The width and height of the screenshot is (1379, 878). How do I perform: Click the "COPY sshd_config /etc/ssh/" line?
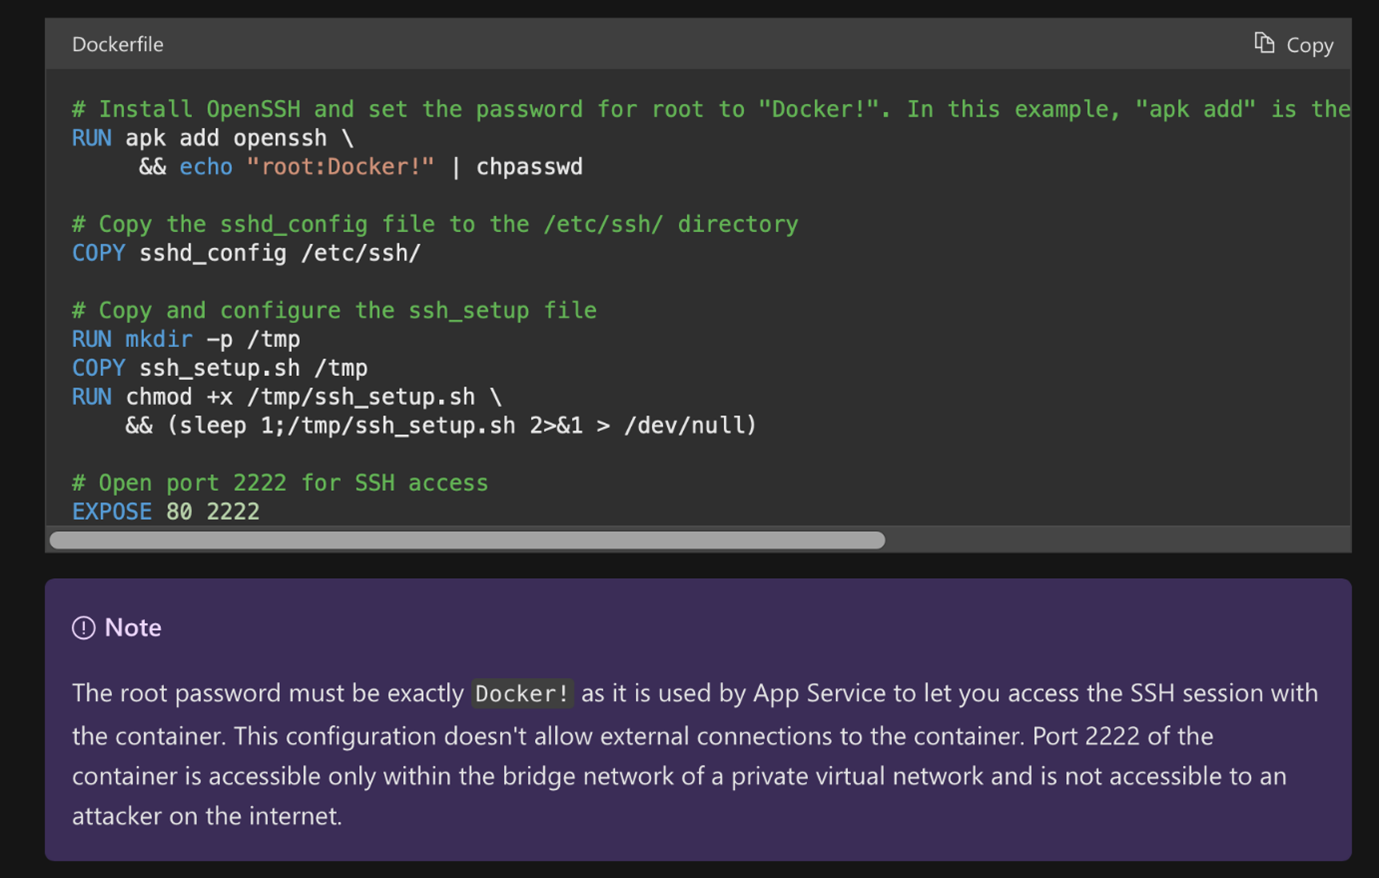point(246,253)
